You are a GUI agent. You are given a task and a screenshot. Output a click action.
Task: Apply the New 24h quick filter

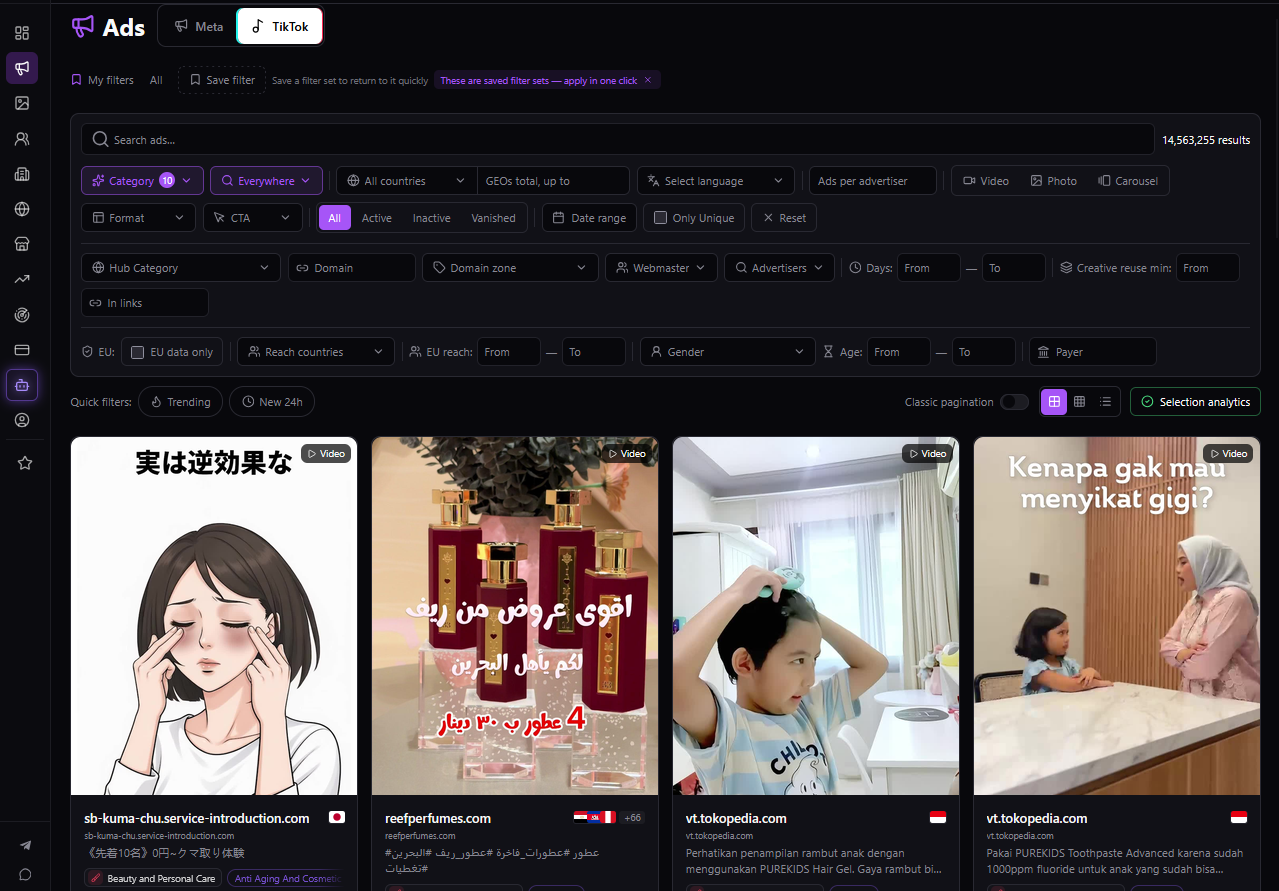tap(272, 402)
